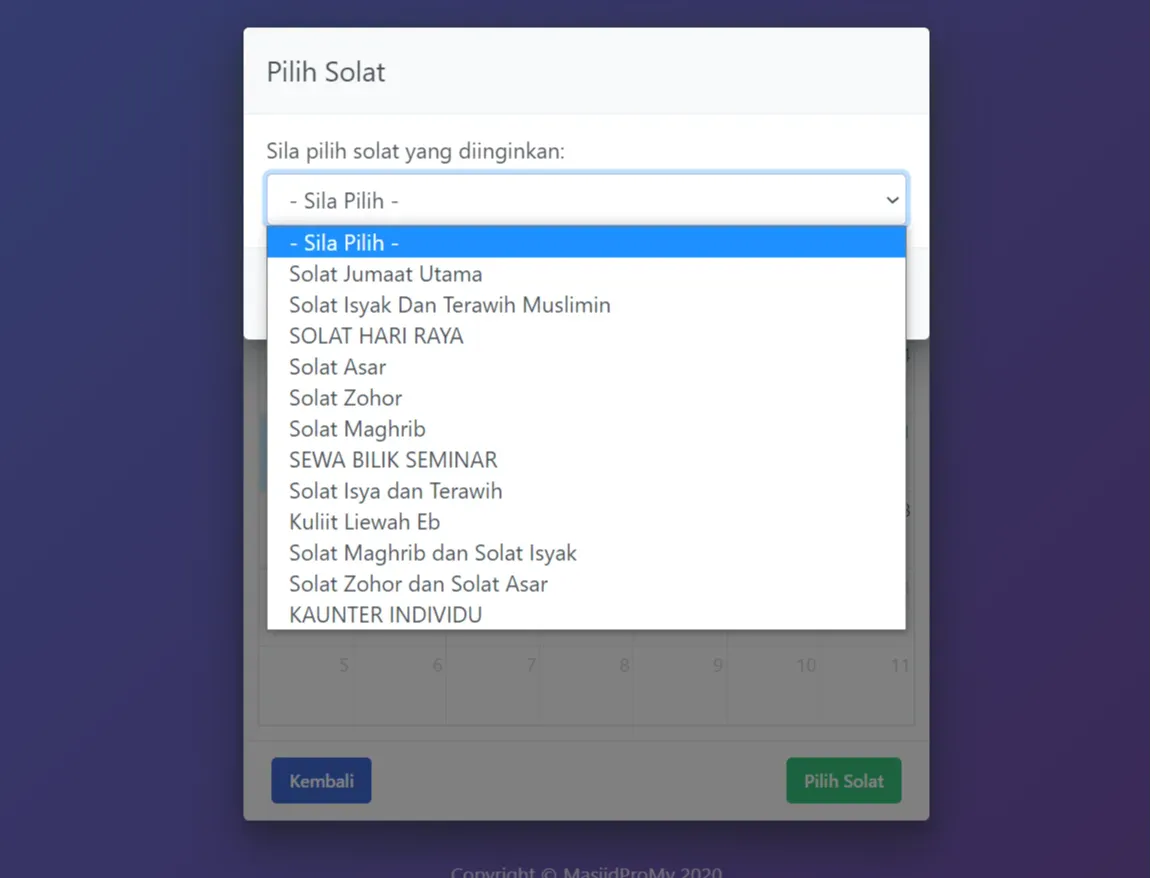
Task: Click the dropdown chevron arrow icon
Action: (892, 200)
